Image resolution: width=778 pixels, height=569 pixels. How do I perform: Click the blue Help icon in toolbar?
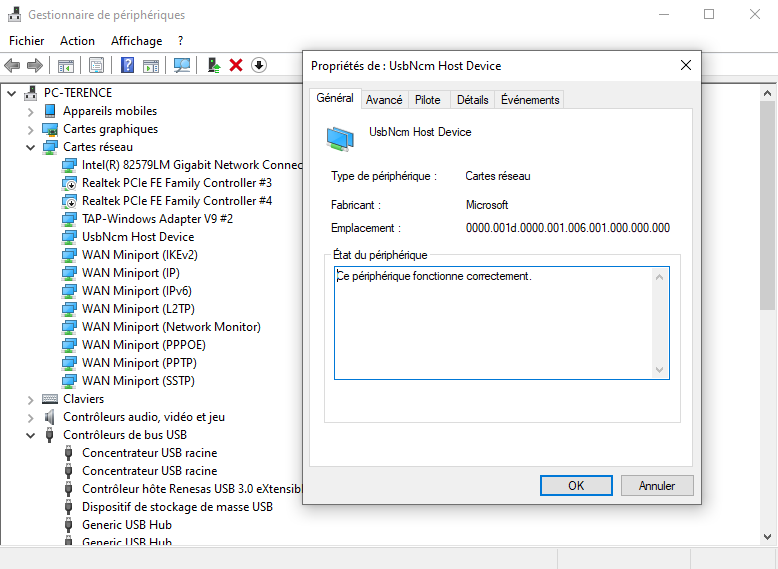click(x=127, y=65)
